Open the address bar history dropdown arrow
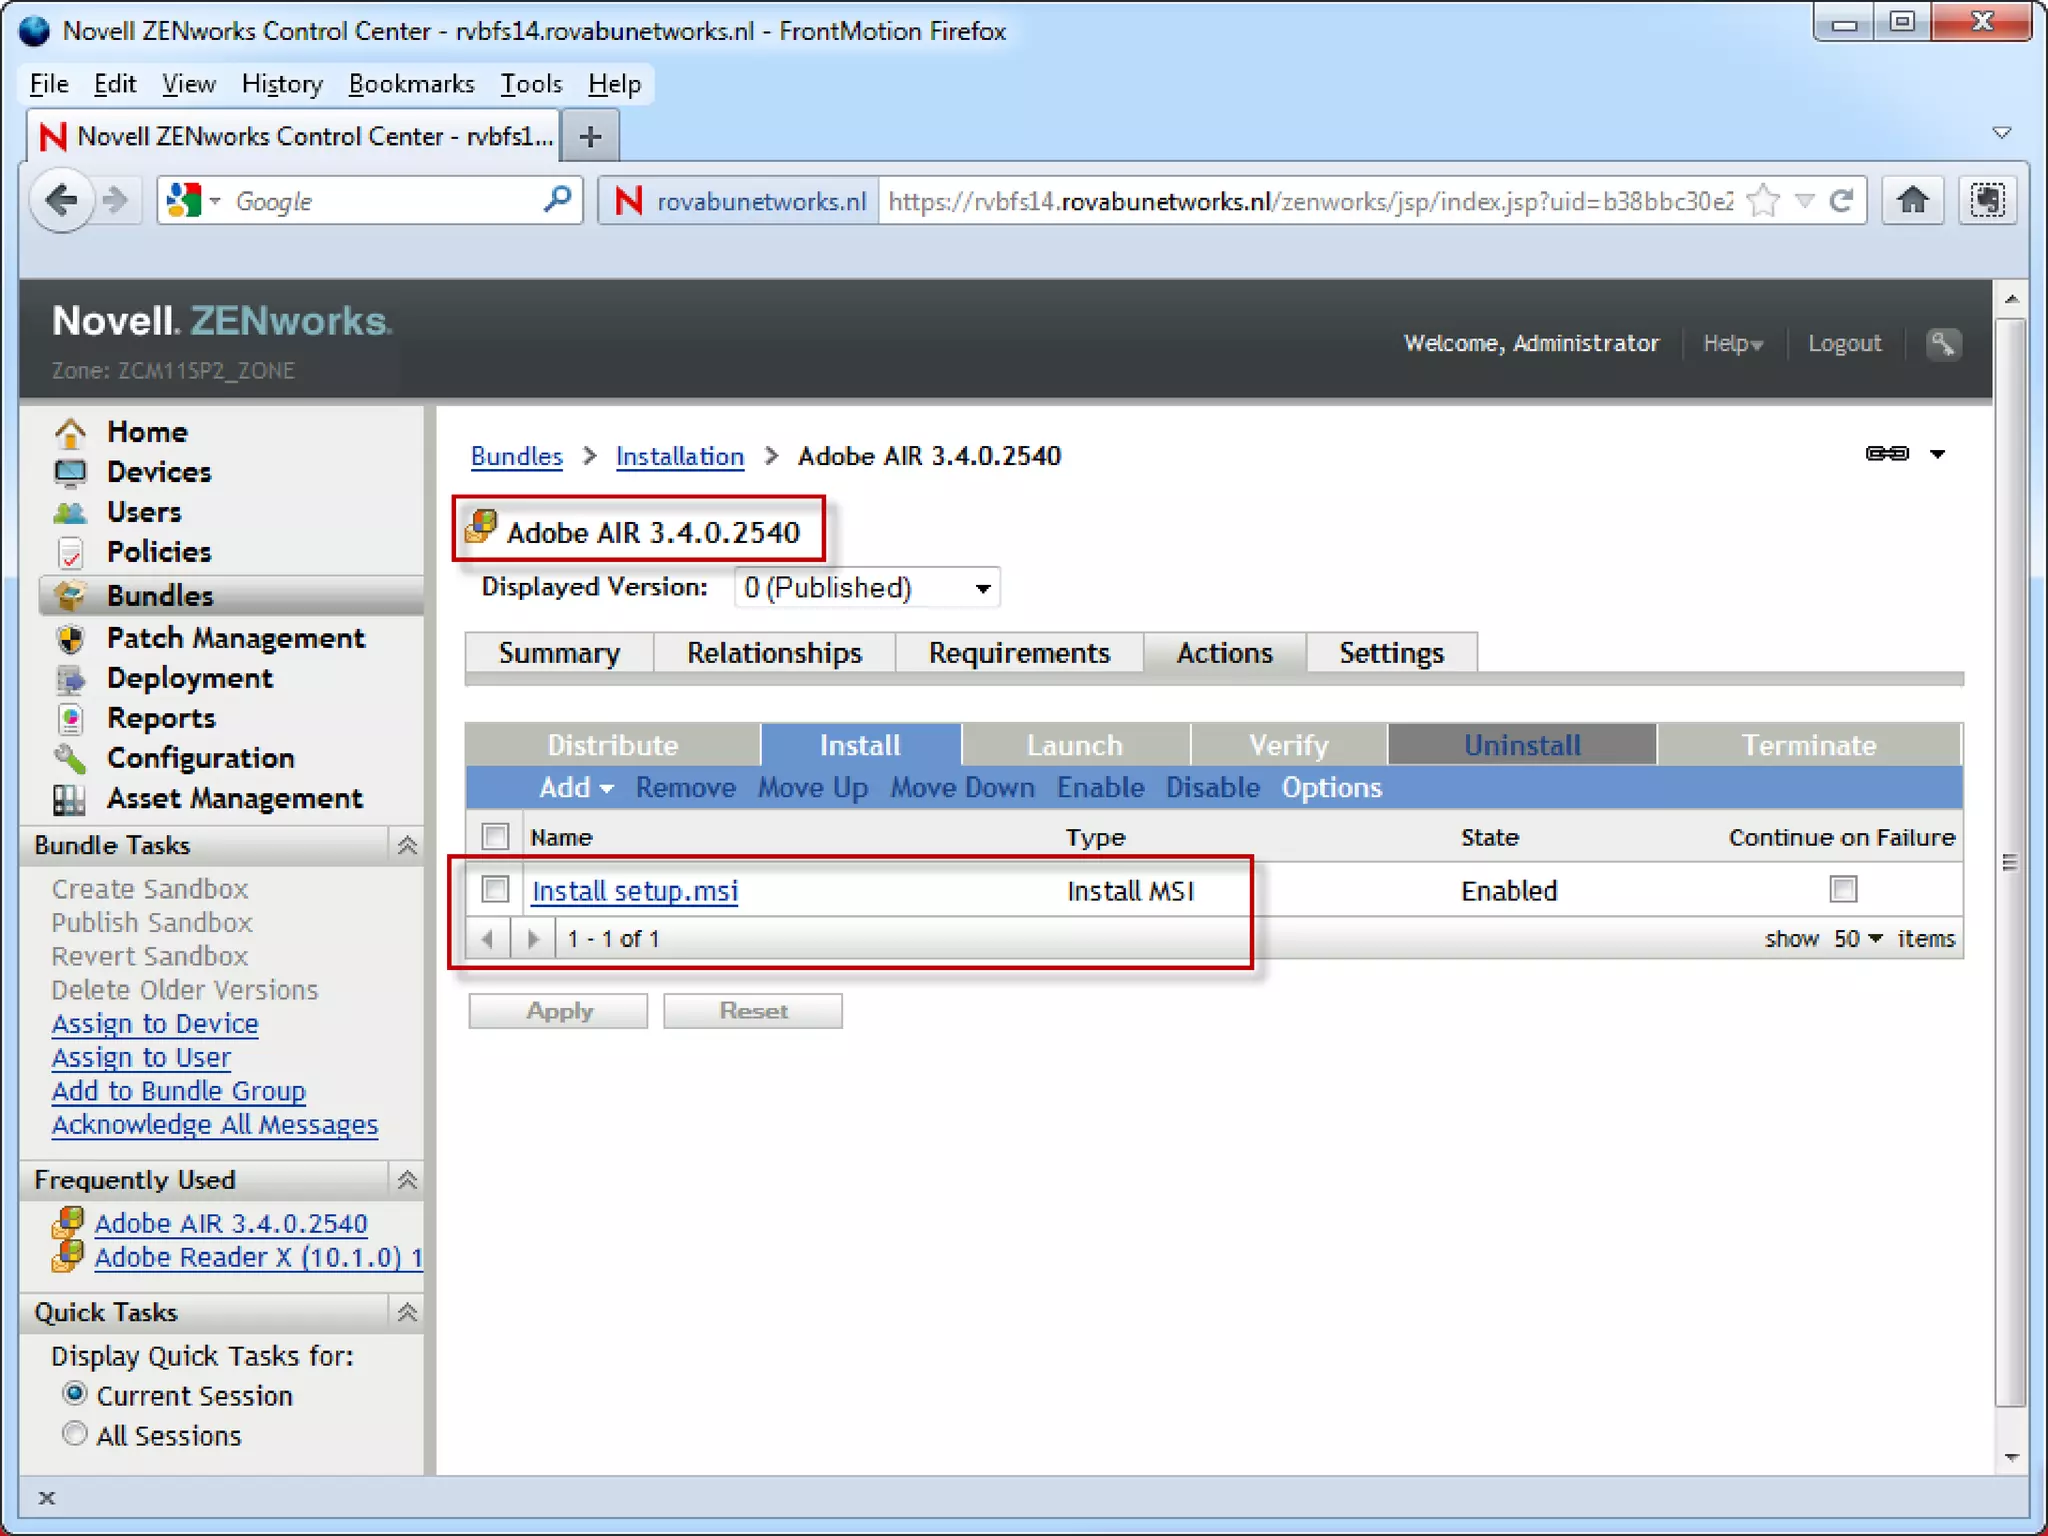The height and width of the screenshot is (1536, 2048). (1805, 201)
